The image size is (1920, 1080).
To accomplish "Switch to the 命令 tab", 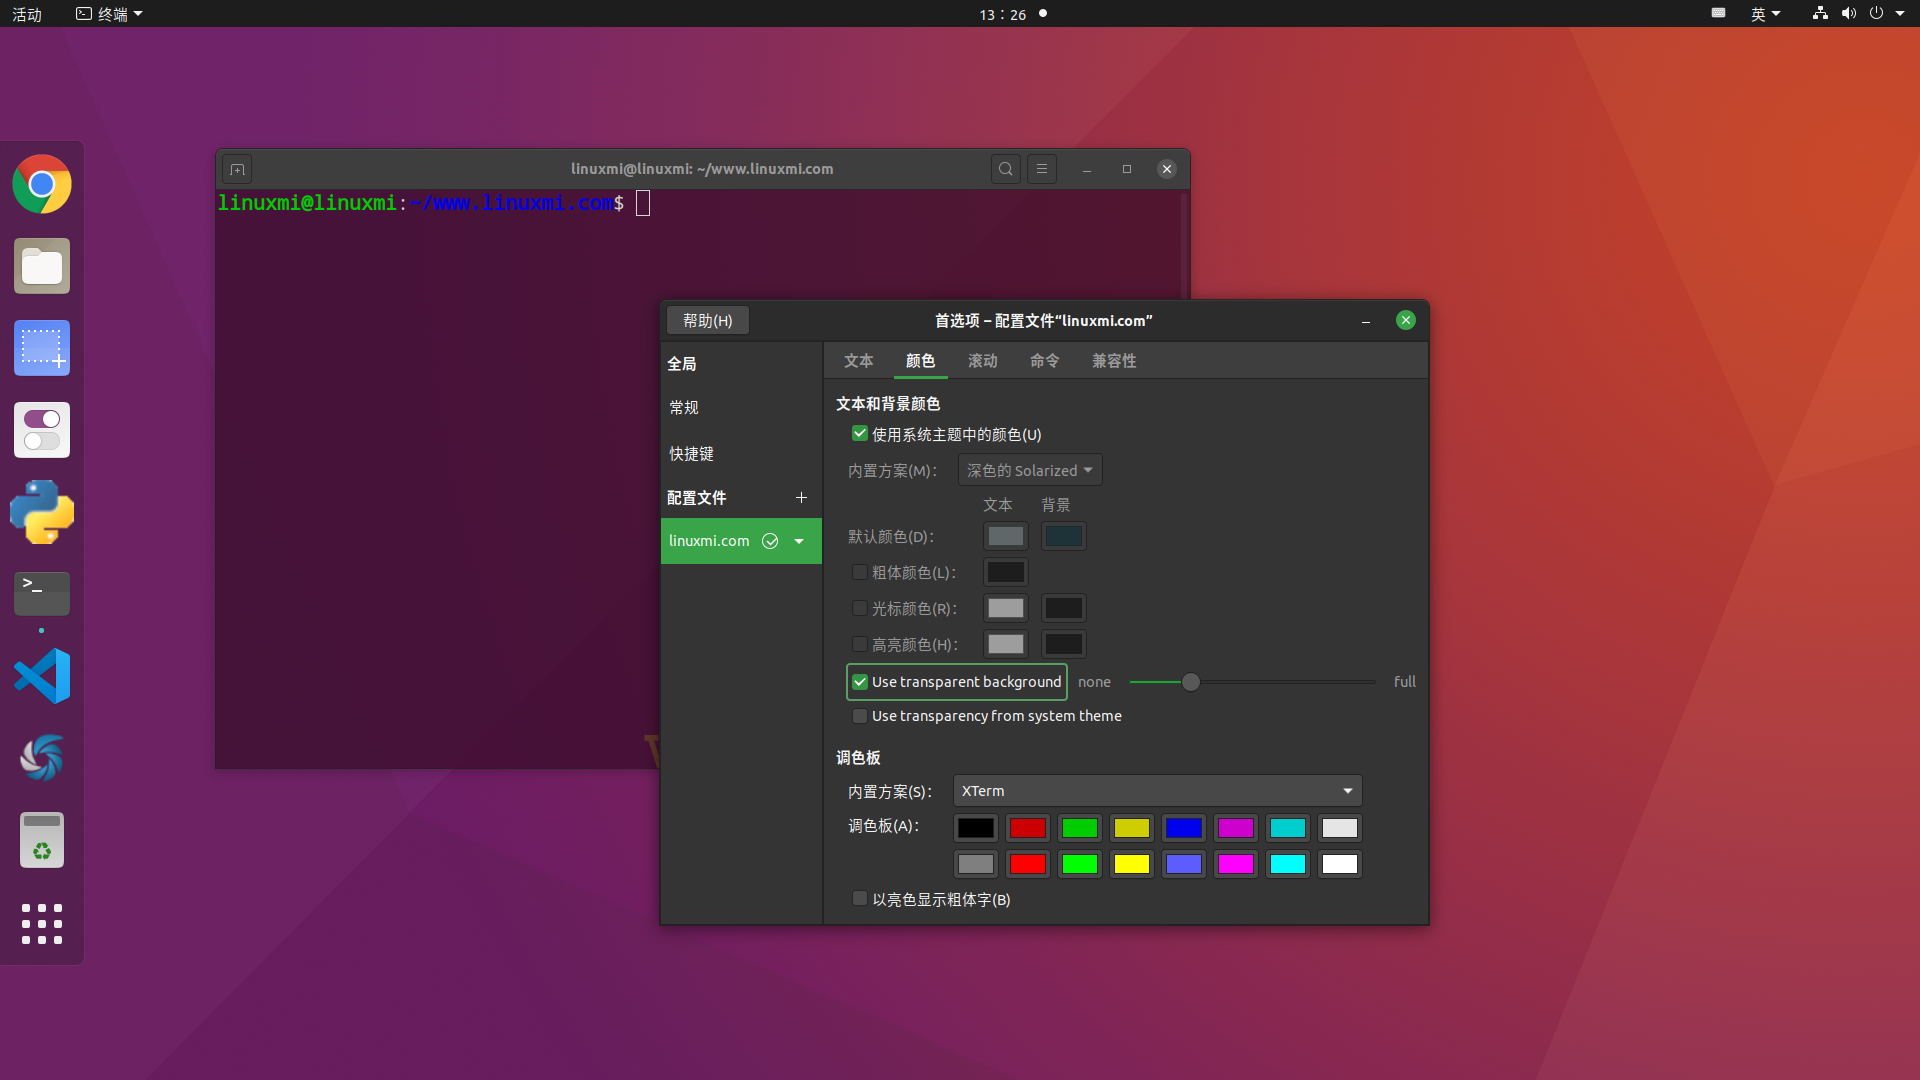I will (x=1044, y=361).
